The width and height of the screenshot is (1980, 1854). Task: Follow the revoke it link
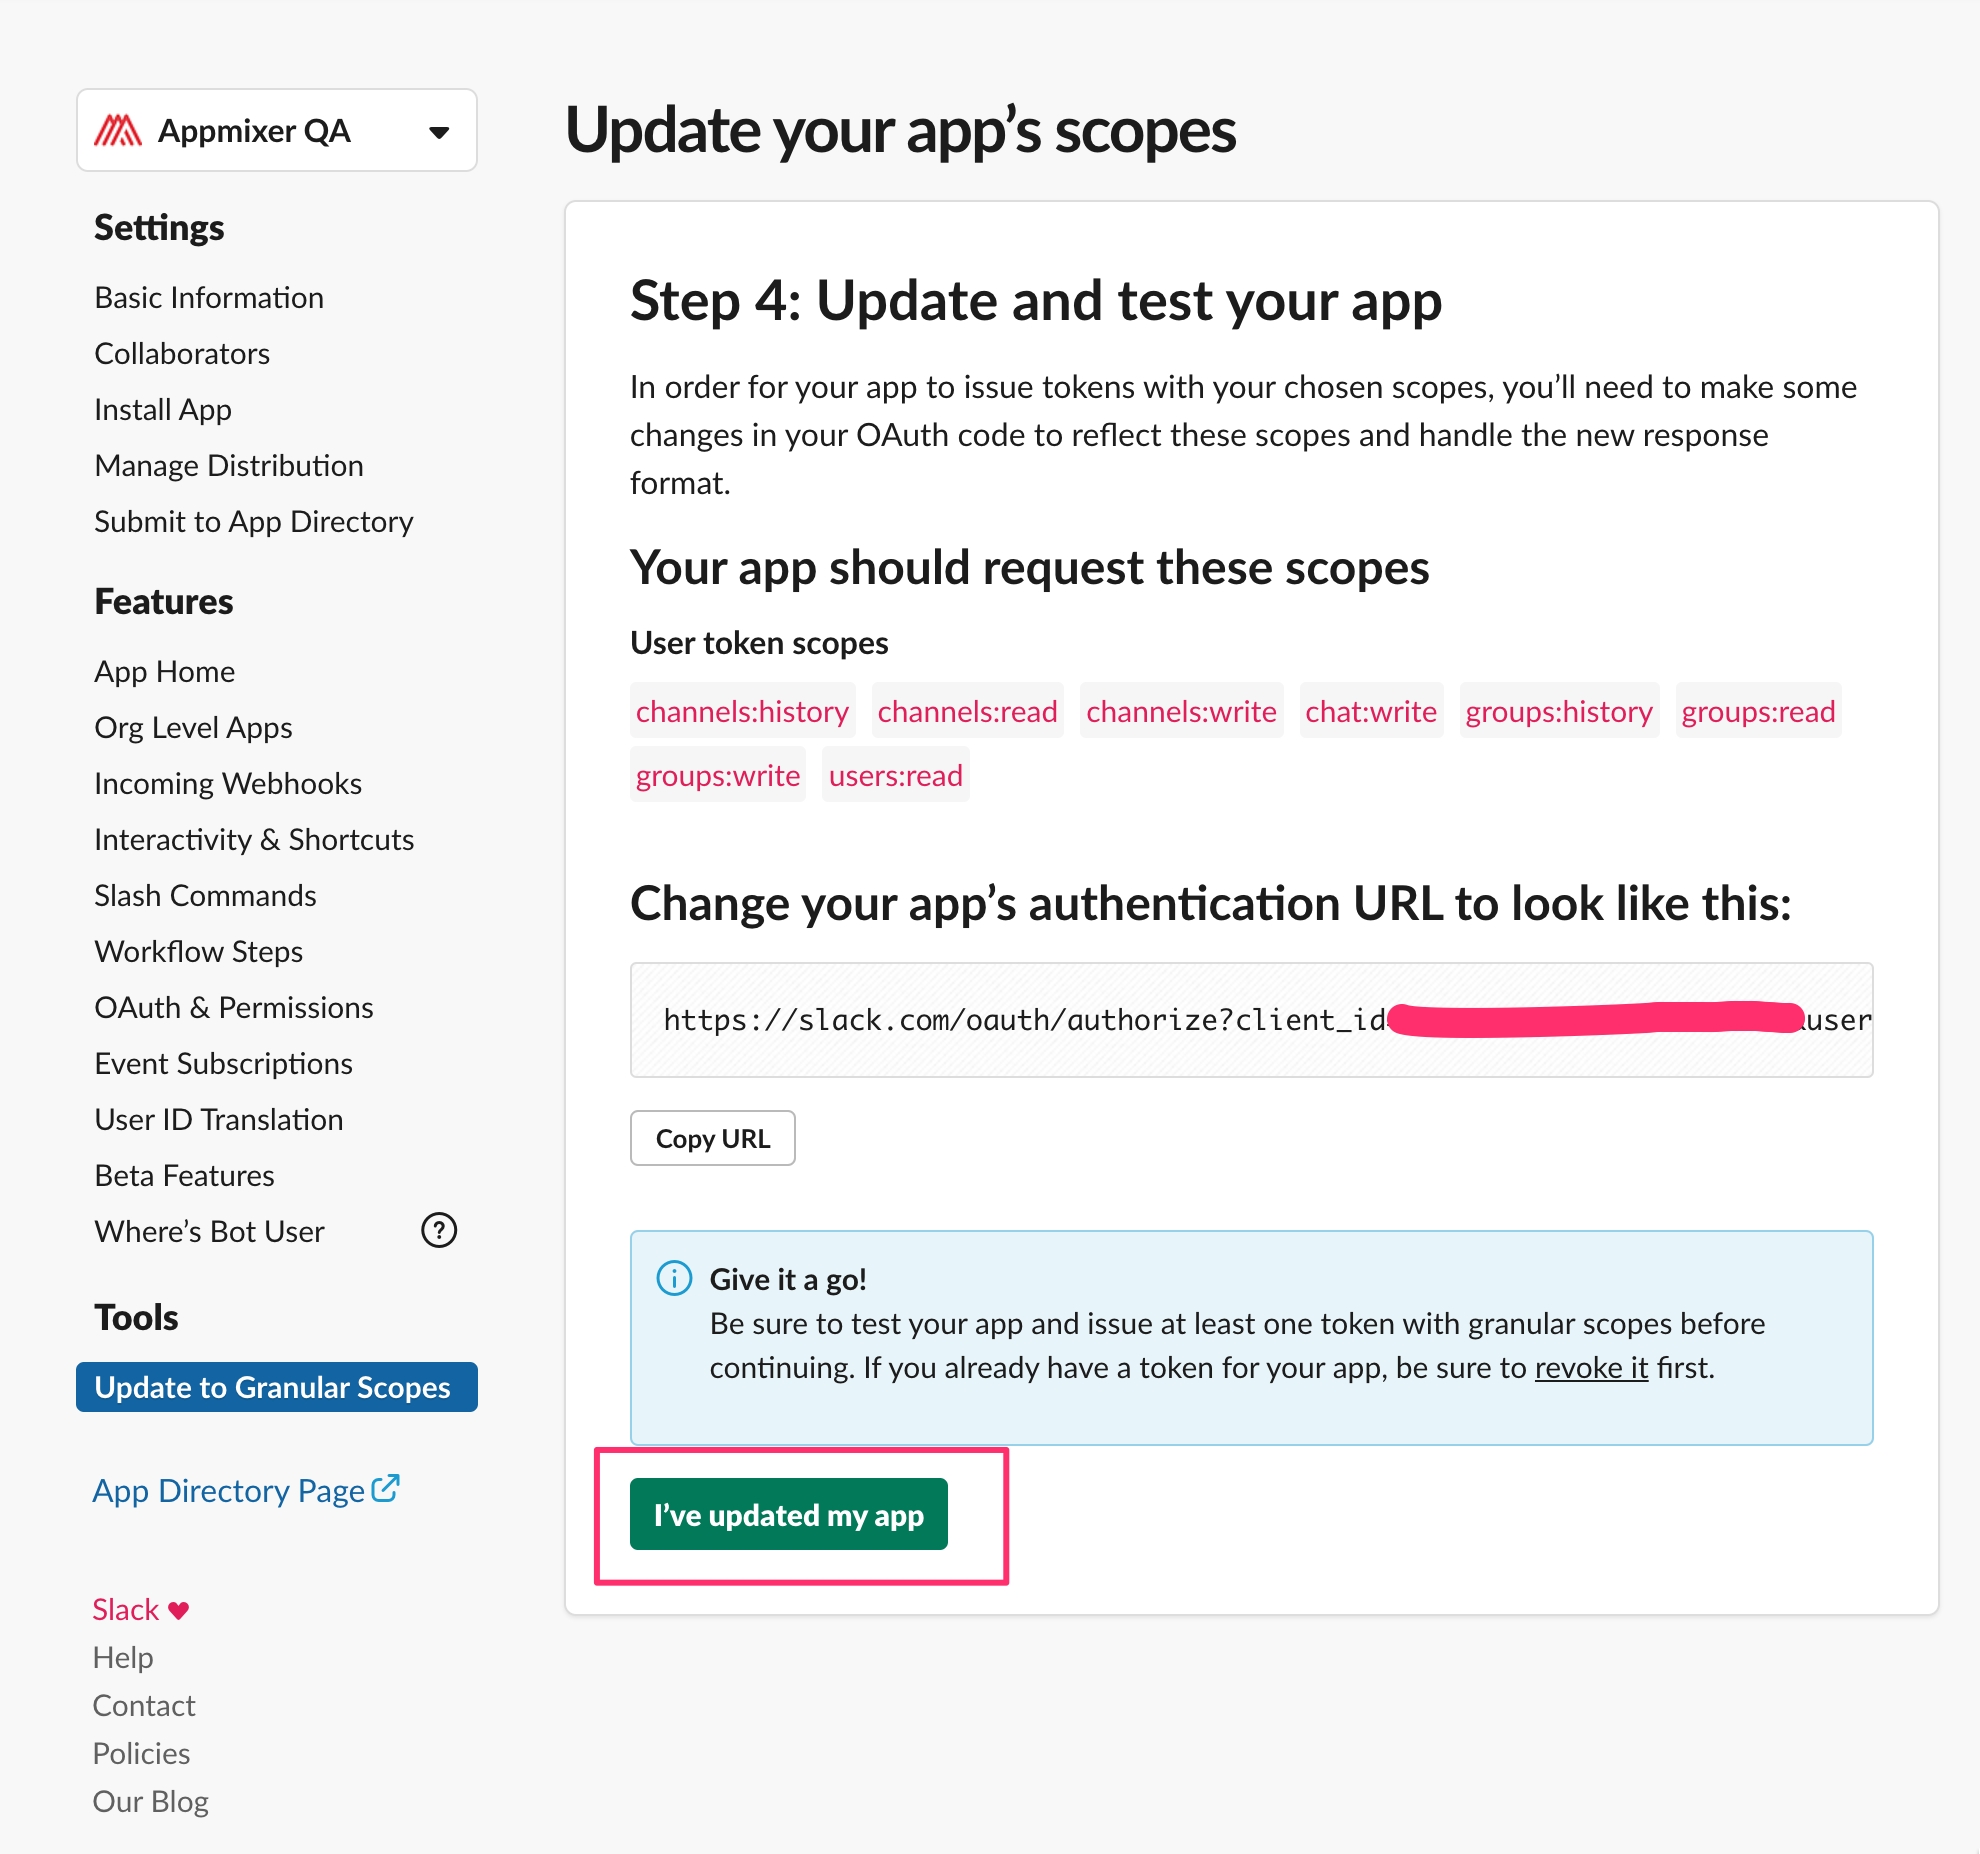[1590, 1367]
